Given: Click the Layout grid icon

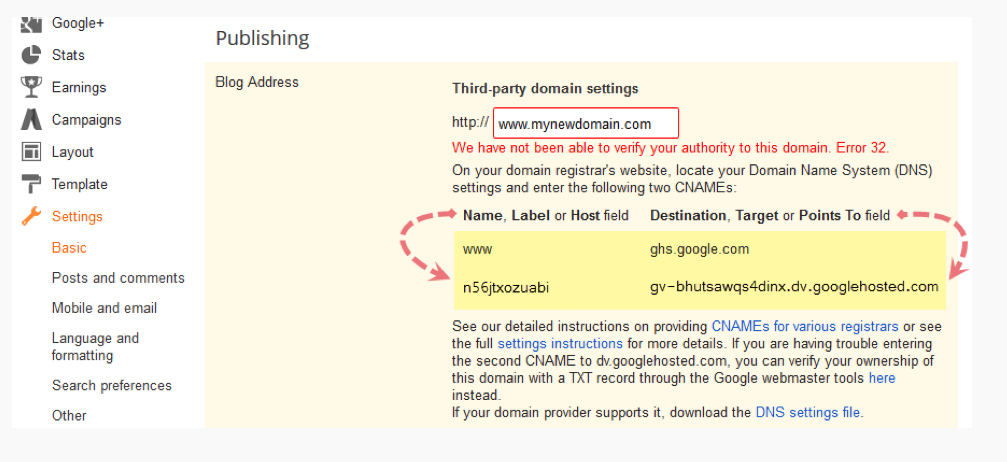Looking at the screenshot, I should 31,152.
